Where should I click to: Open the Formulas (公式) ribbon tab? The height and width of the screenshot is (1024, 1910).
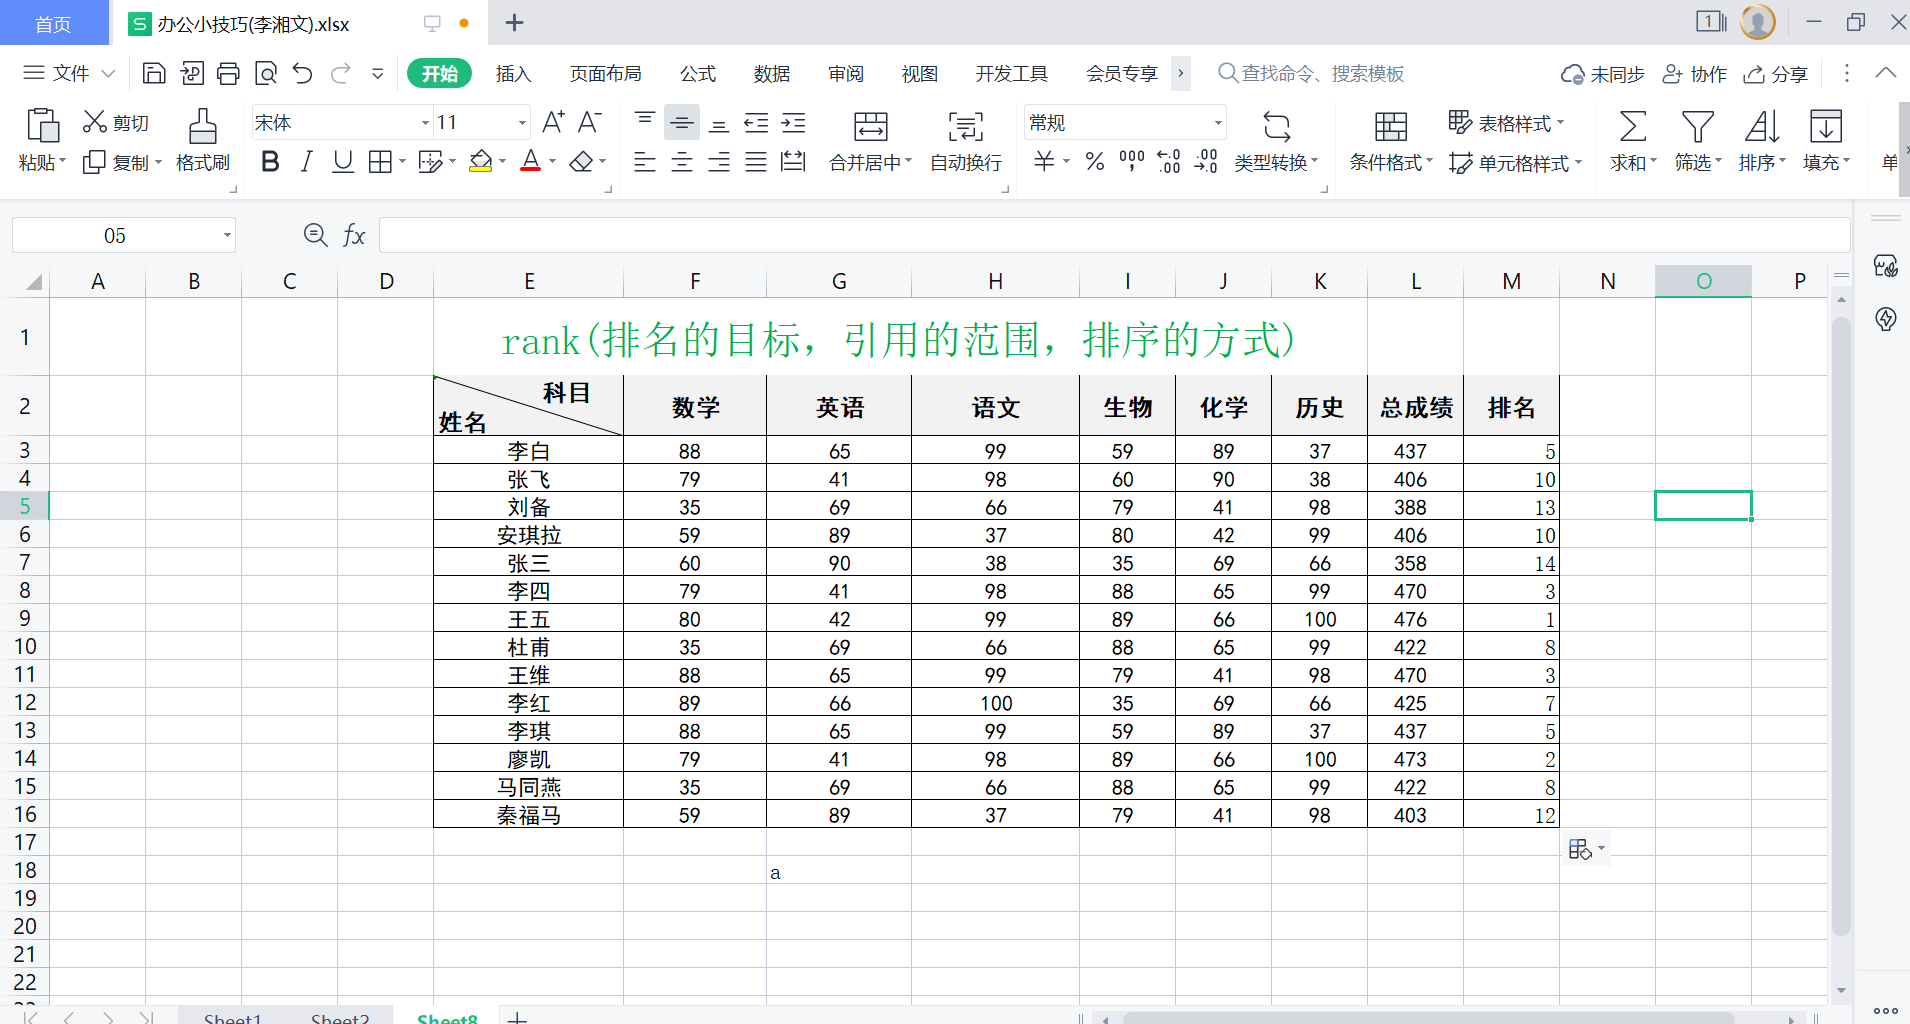pos(697,74)
